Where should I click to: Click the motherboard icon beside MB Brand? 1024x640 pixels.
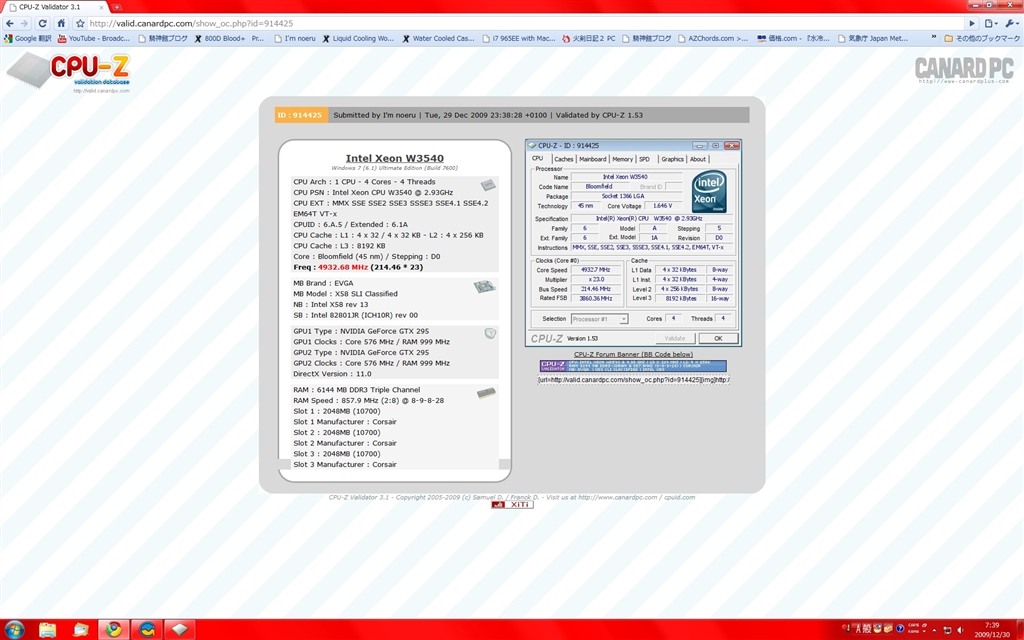[x=485, y=287]
